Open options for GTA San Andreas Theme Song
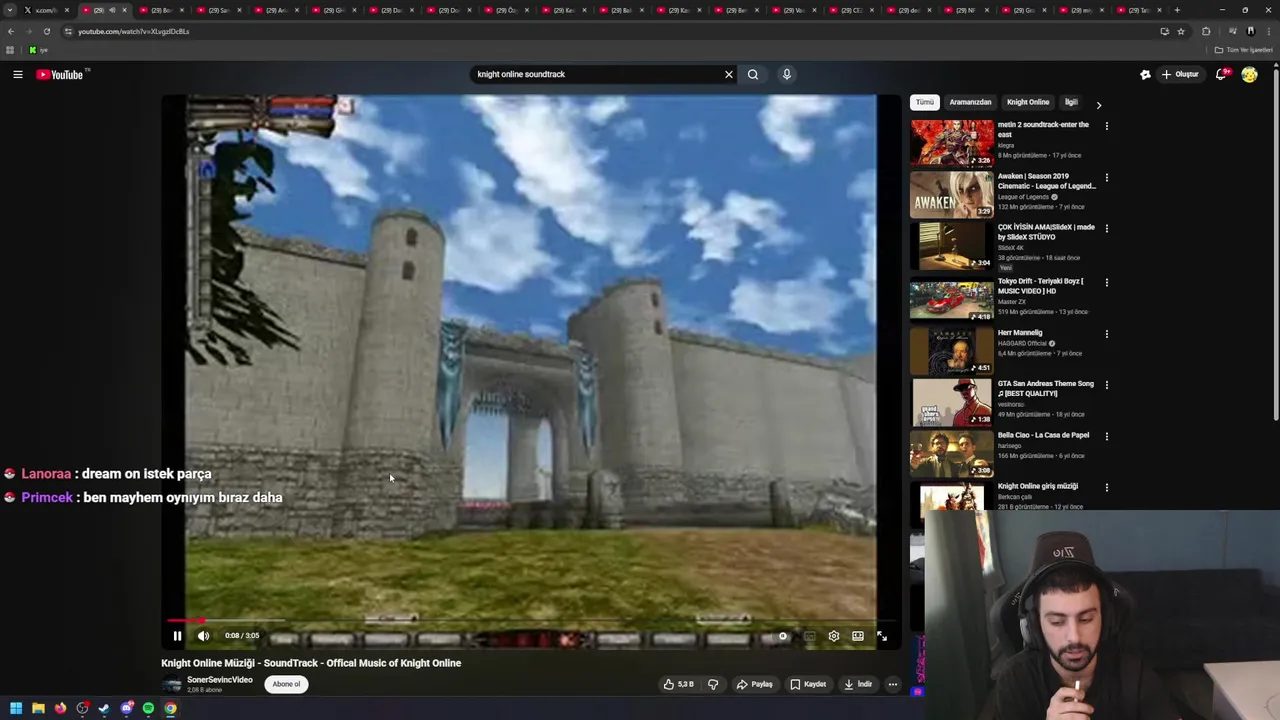 pyautogui.click(x=1106, y=385)
